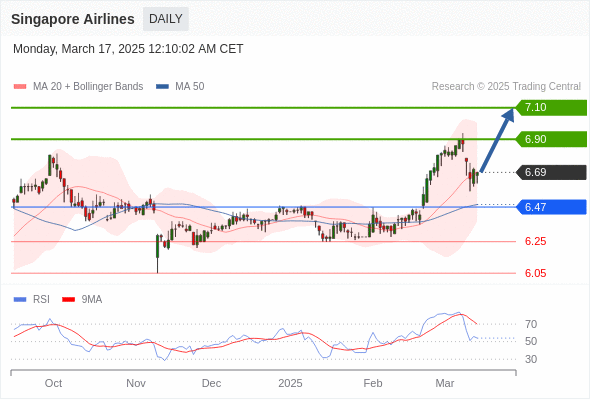Click the 6.69 current price tag
Image resolution: width=590 pixels, height=400 pixels.
pos(551,172)
